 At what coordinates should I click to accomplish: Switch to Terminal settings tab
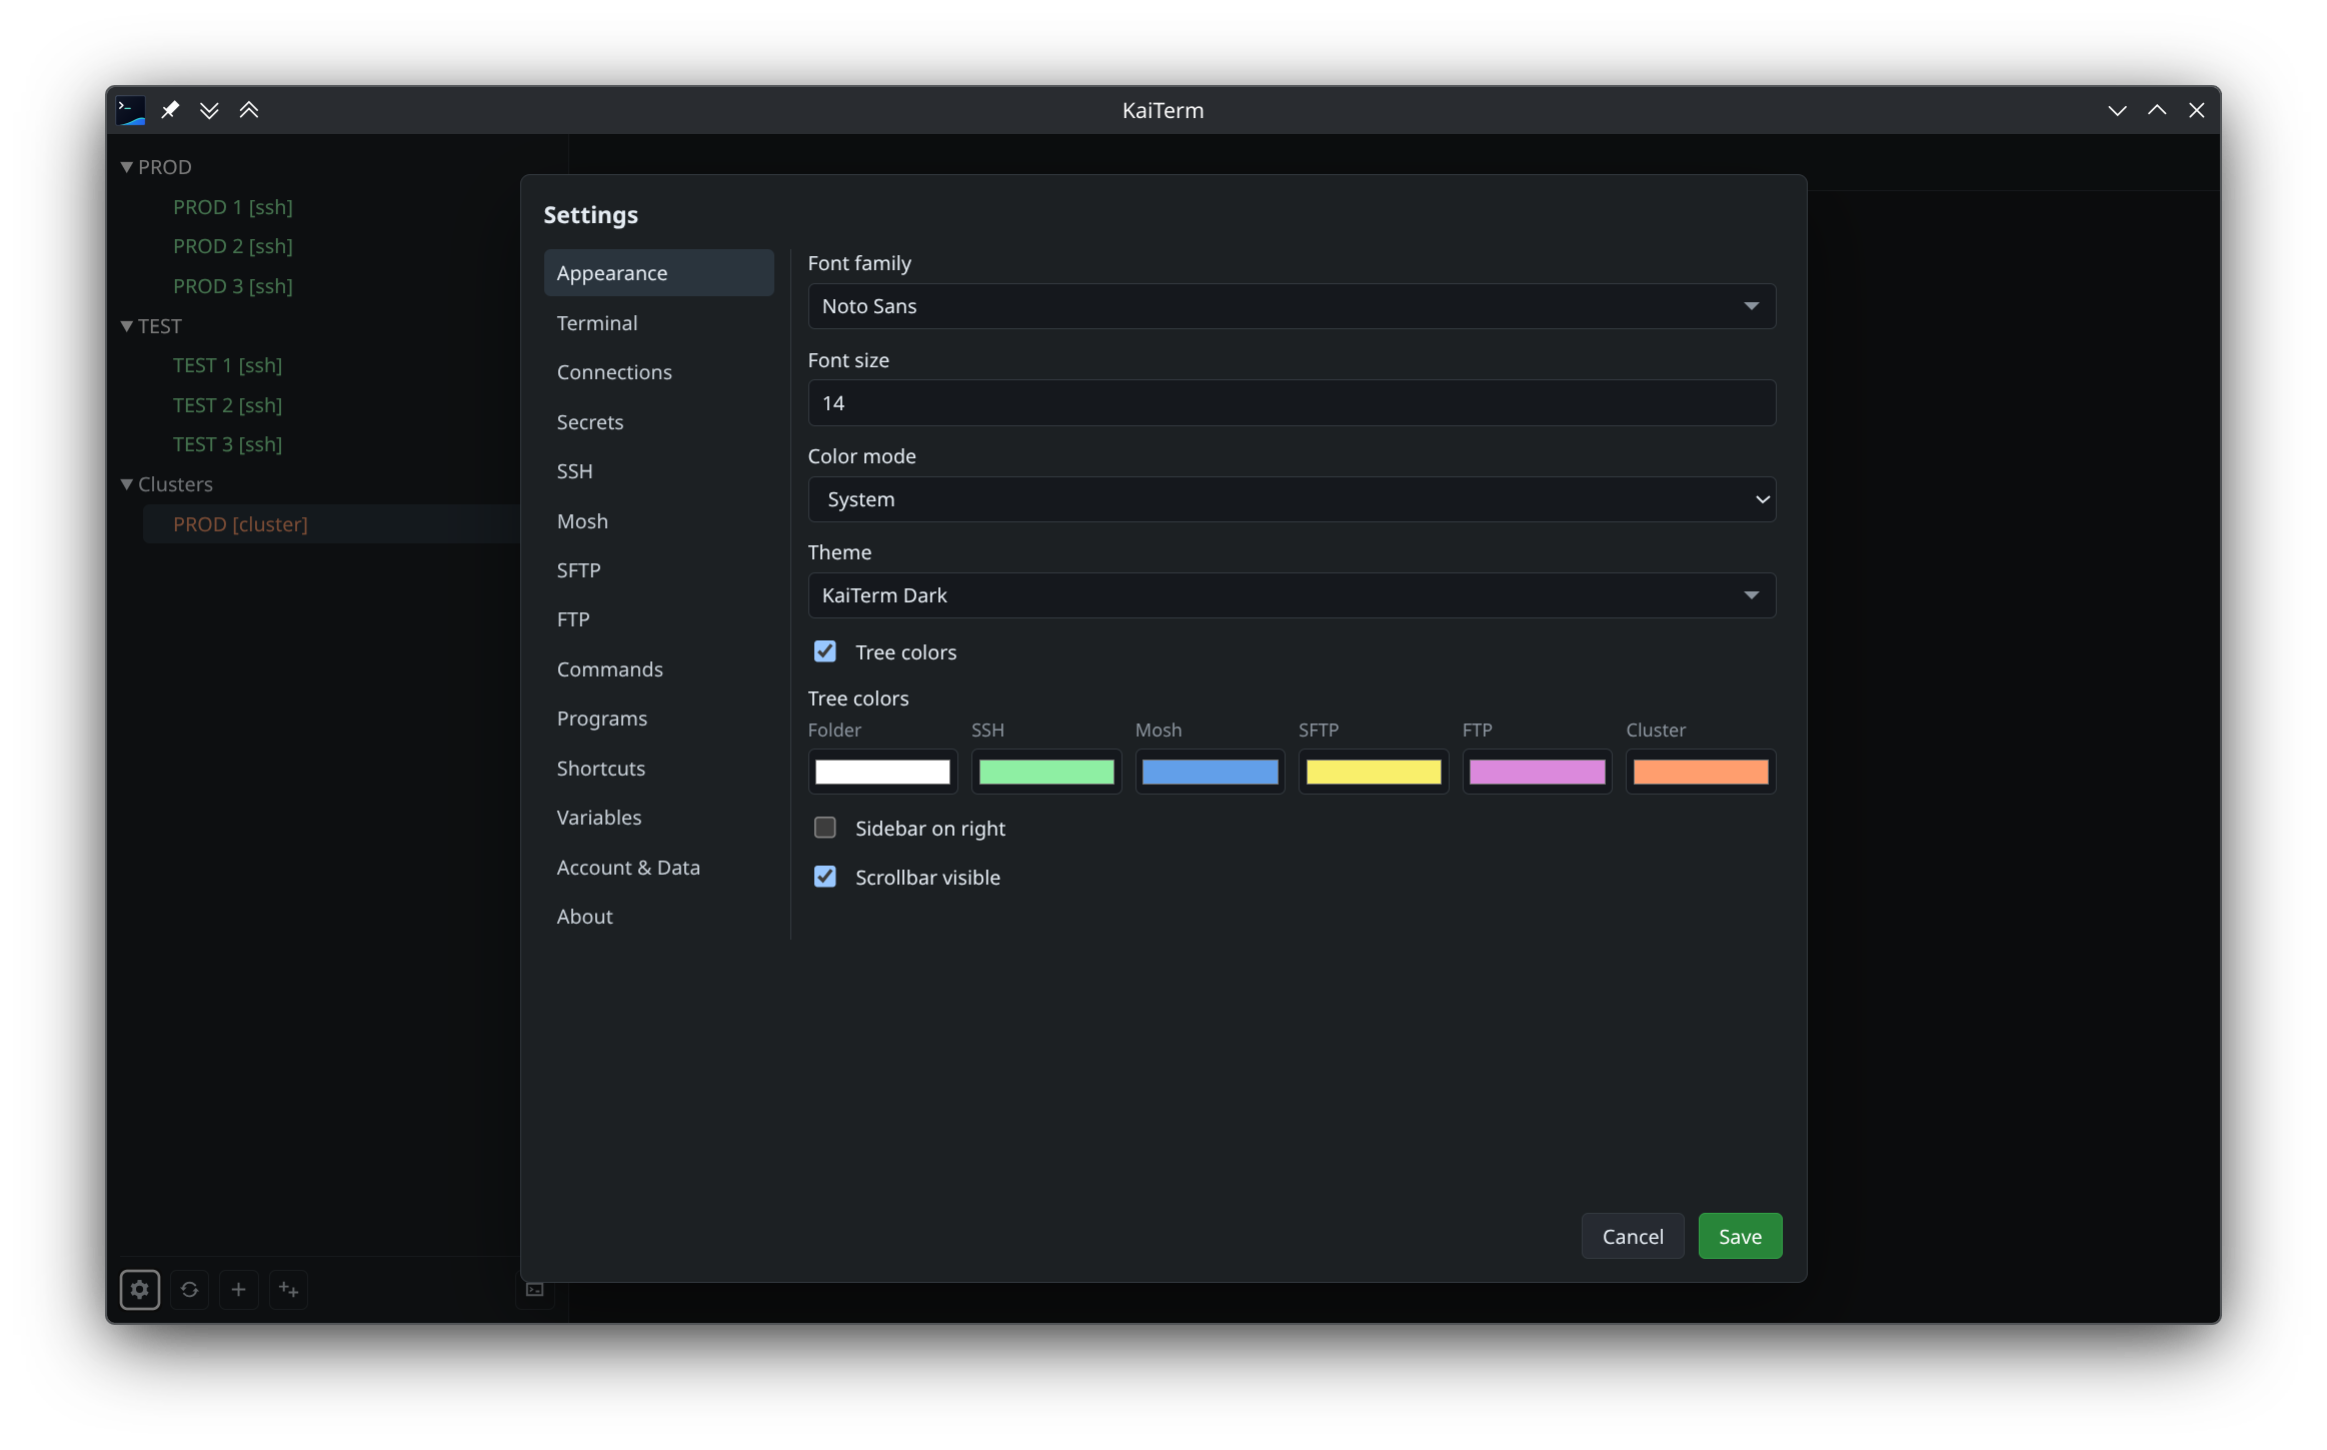click(658, 323)
